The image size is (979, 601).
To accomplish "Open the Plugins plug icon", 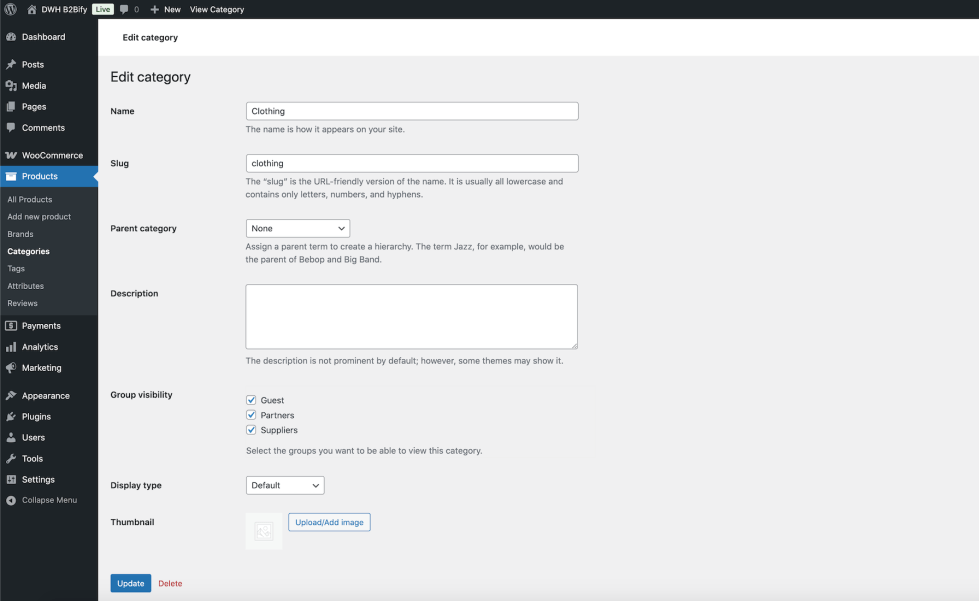I will [11, 417].
